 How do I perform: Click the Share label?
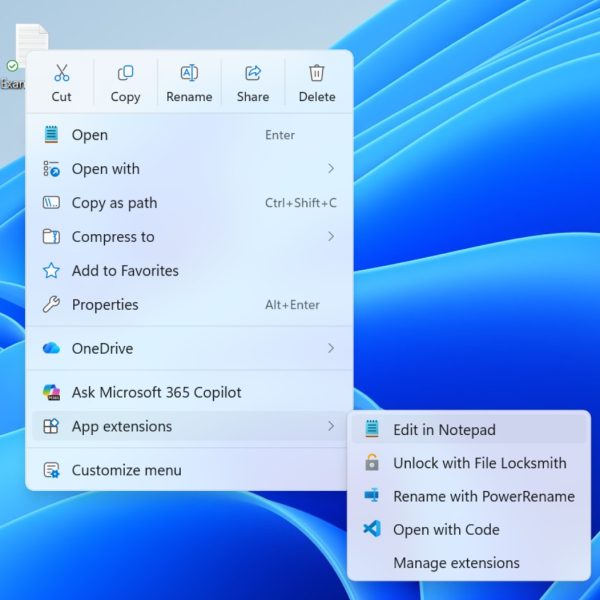pos(253,97)
